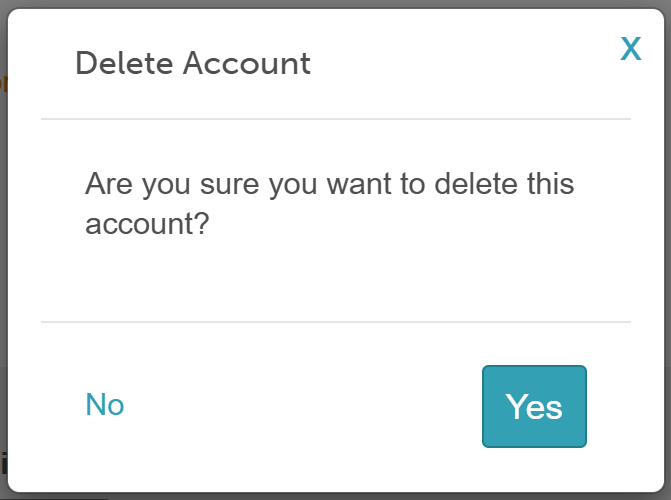The width and height of the screenshot is (671, 500).
Task: Hit the X icon at dialog's top corner
Action: click(x=631, y=48)
